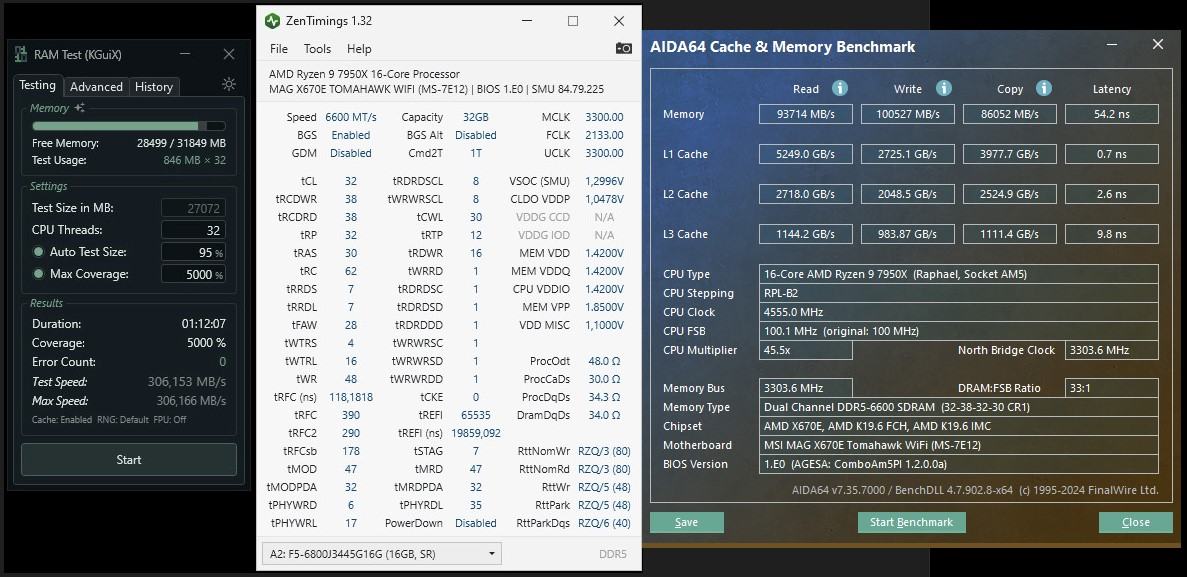The width and height of the screenshot is (1187, 577).
Task: Click the Memory Write 100527 MB/s value
Action: click(908, 114)
